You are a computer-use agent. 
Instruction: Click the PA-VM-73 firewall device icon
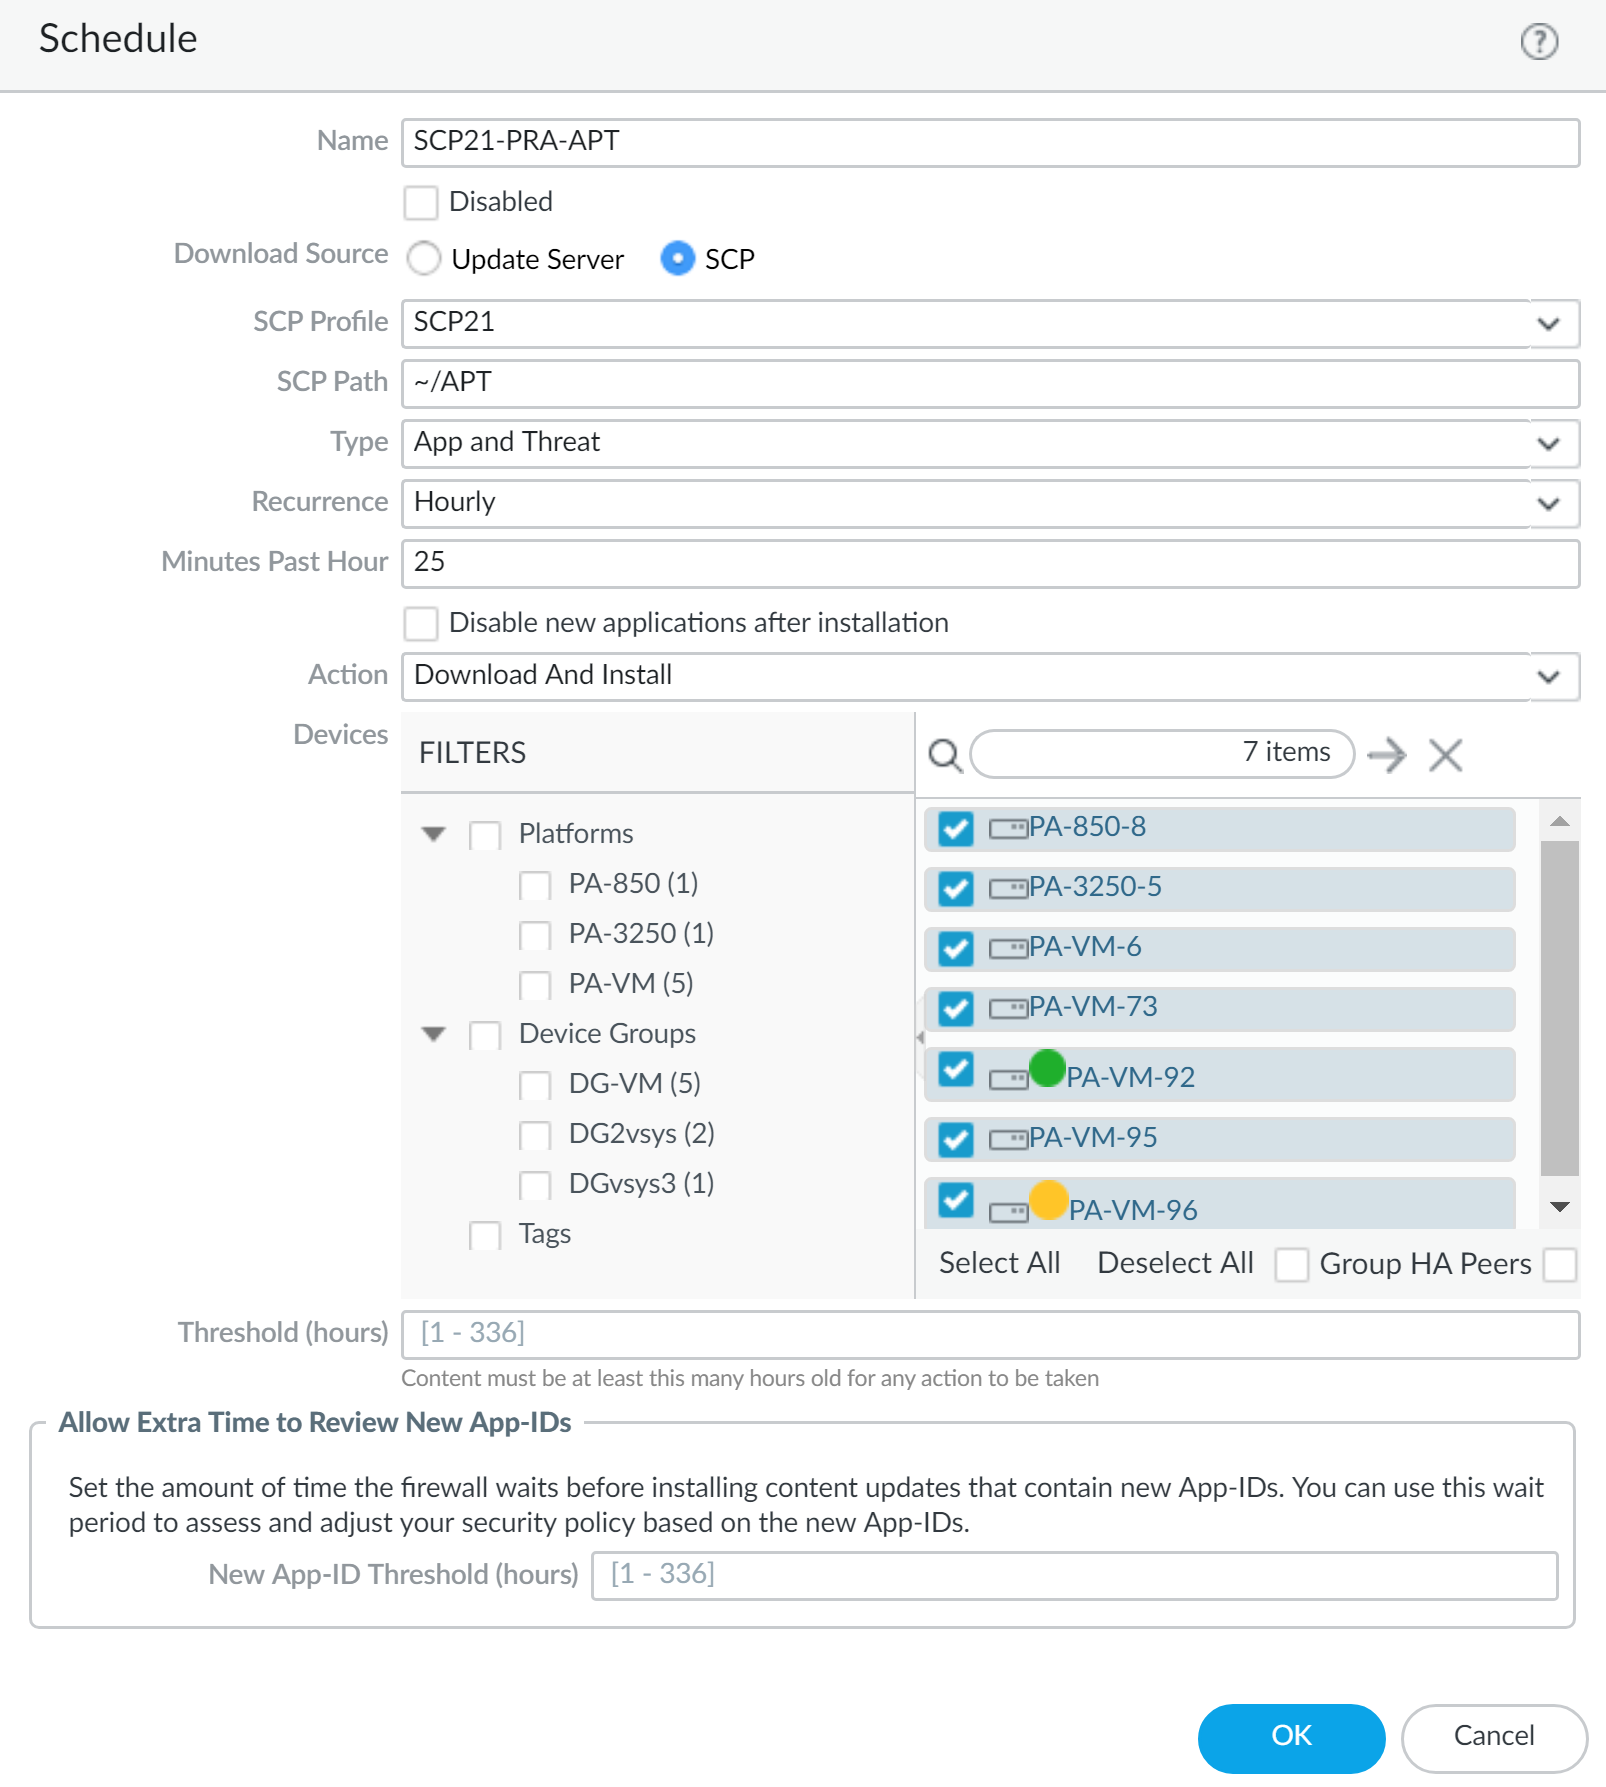(1008, 1008)
